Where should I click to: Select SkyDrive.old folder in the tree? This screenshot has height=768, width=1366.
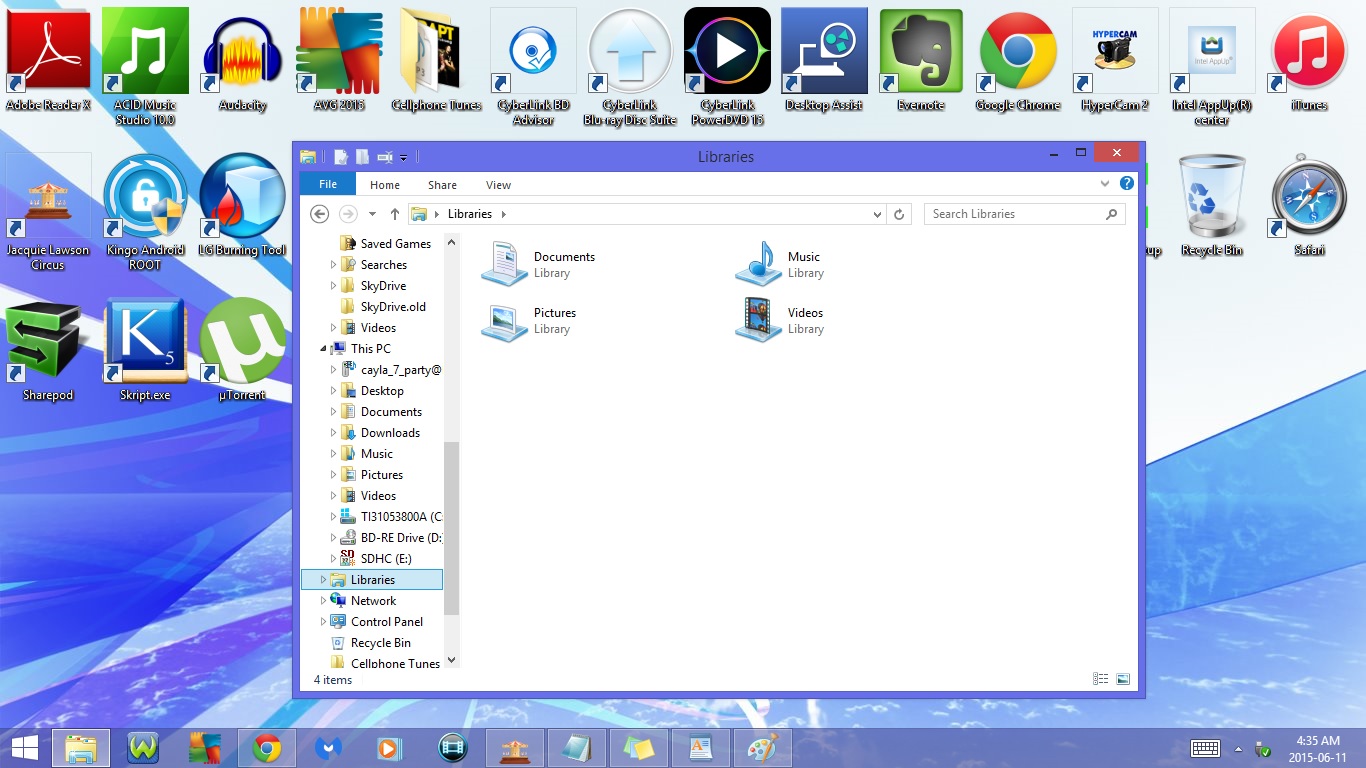point(383,307)
